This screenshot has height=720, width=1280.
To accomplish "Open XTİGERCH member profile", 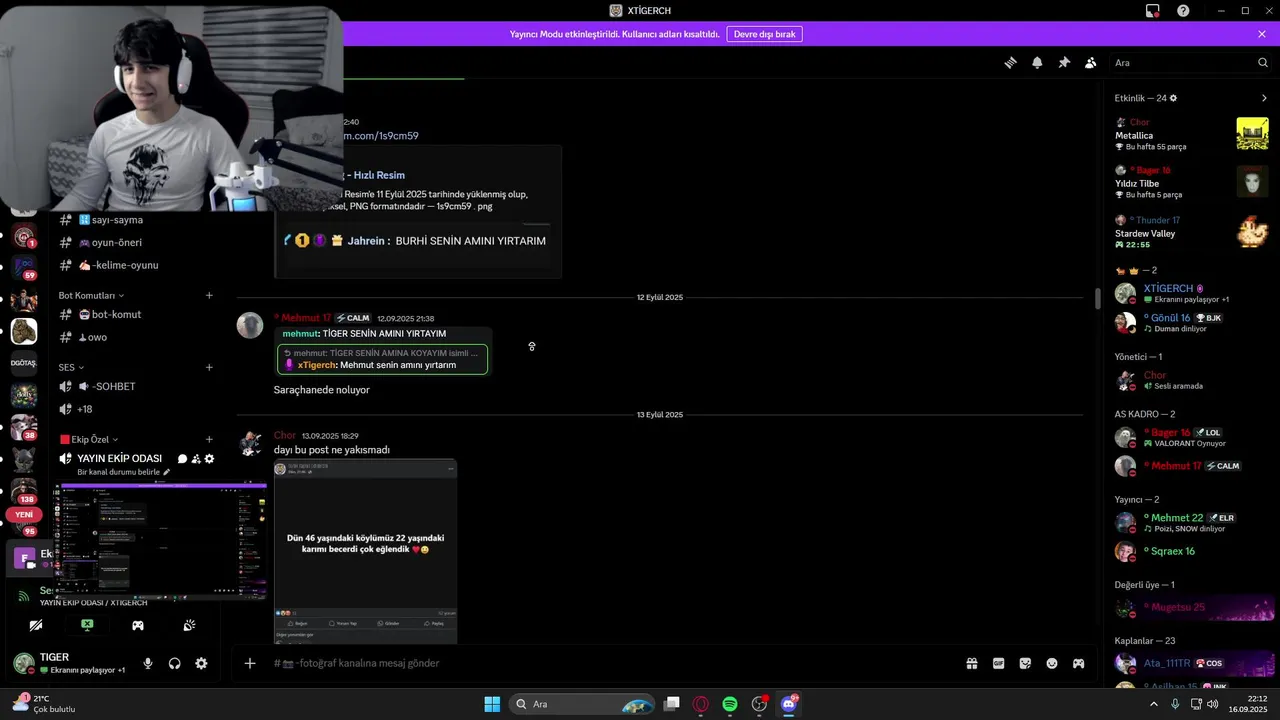I will point(1191,293).
